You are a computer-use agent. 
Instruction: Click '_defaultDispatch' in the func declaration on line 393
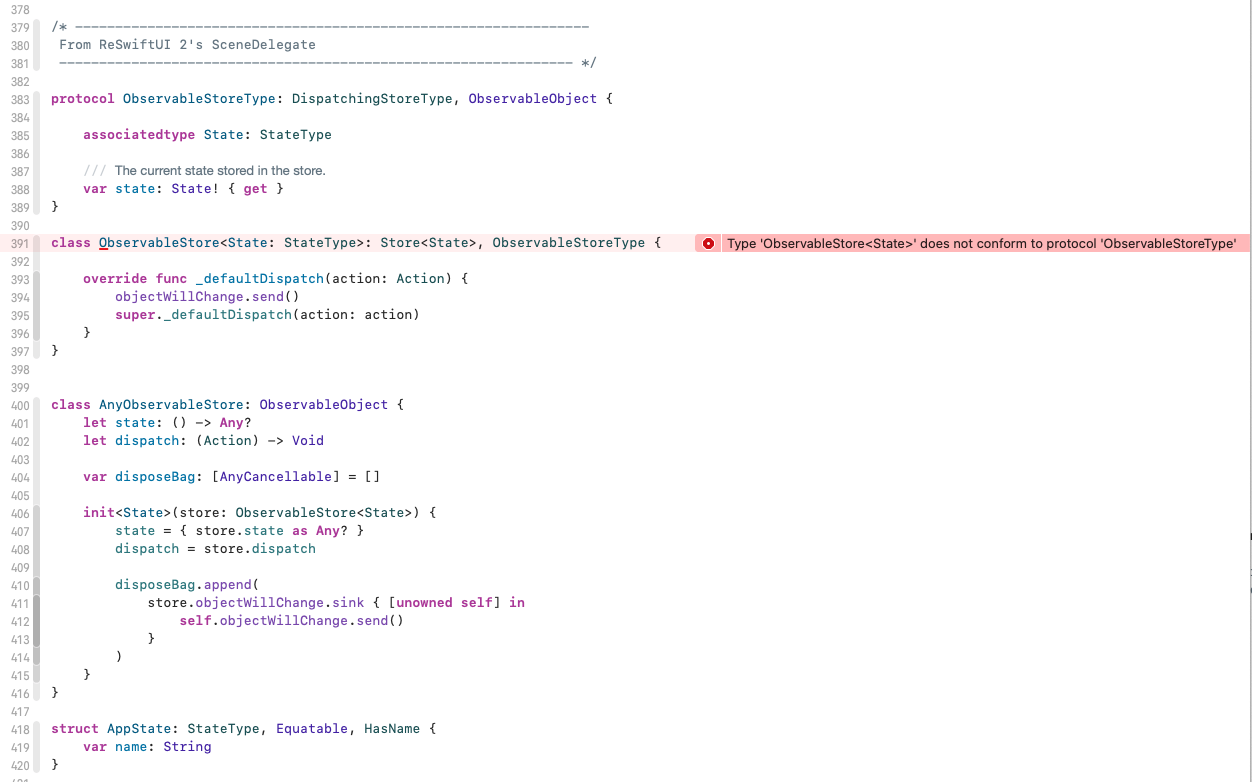(x=259, y=279)
